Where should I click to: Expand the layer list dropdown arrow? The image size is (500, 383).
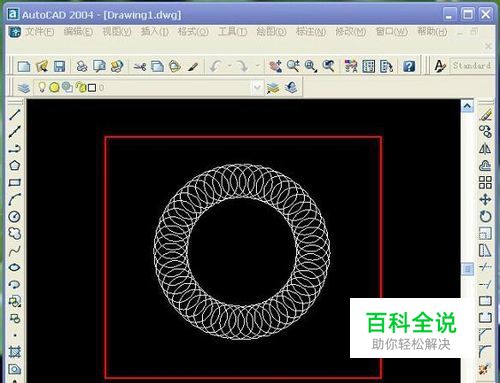[x=257, y=88]
